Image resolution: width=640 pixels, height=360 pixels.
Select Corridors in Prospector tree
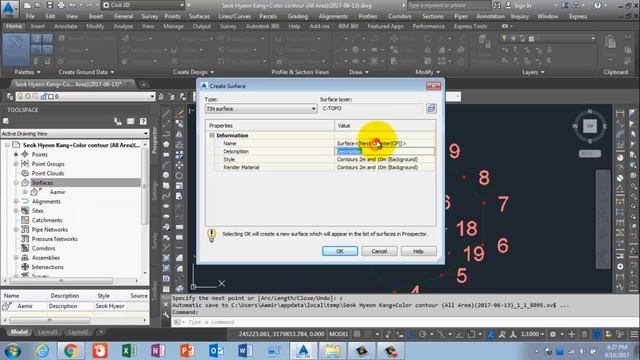click(x=43, y=248)
